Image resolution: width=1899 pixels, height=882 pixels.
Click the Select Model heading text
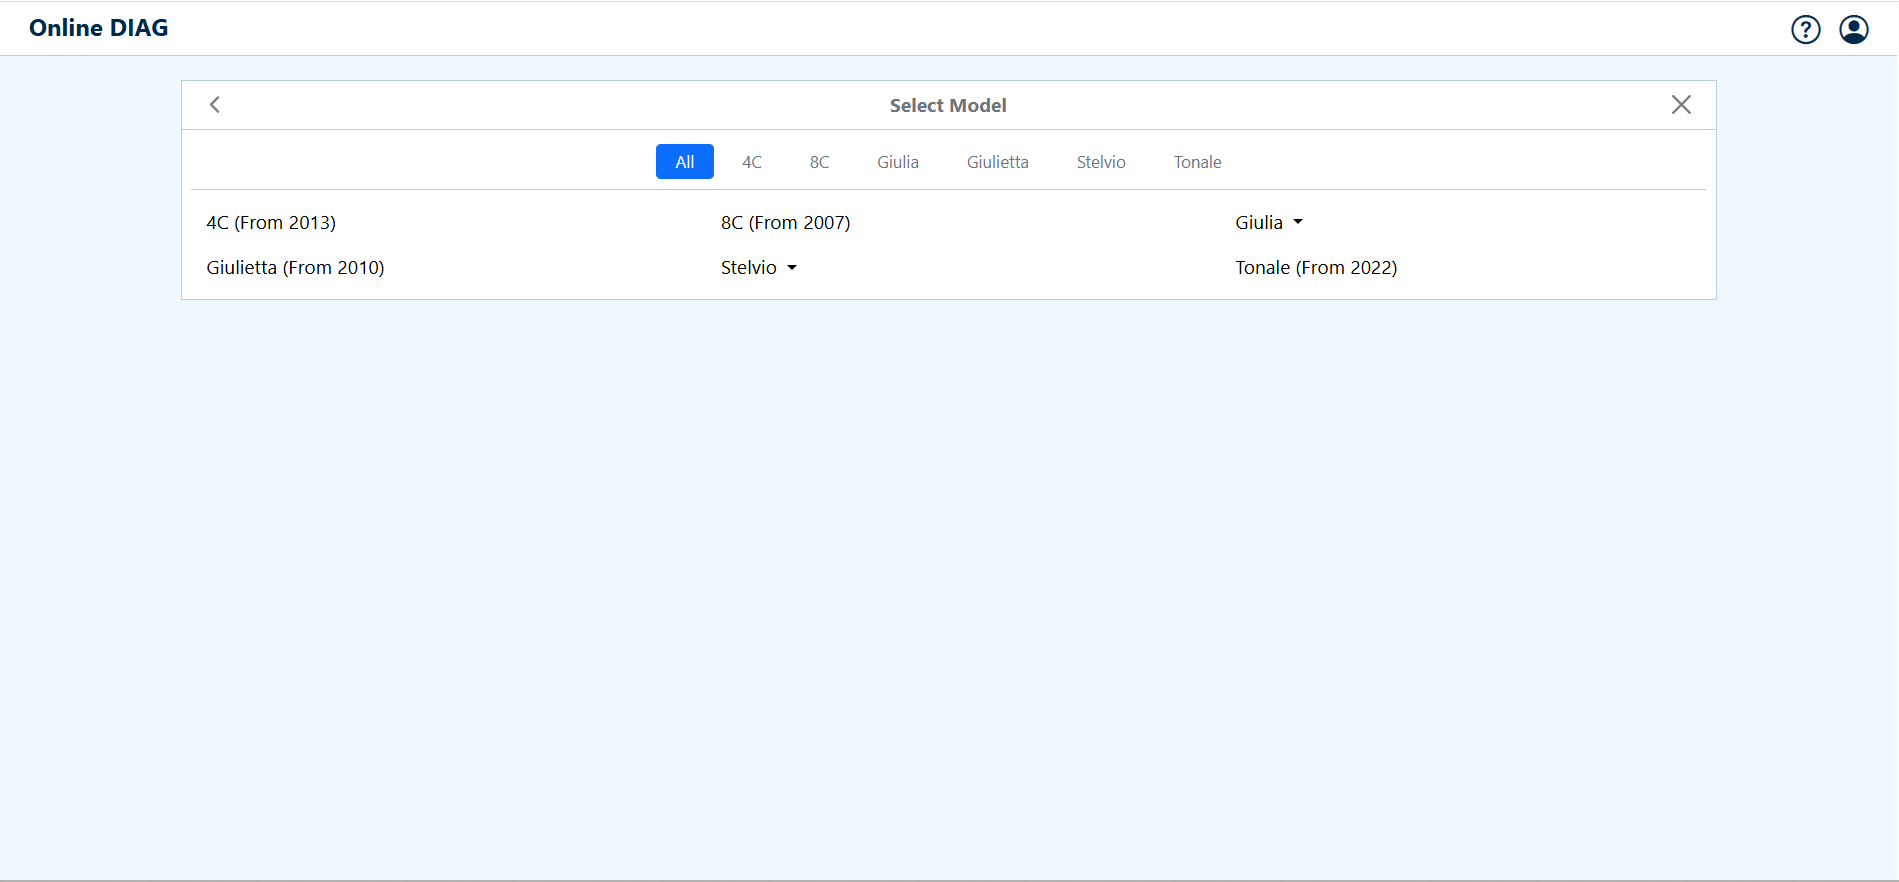[947, 106]
